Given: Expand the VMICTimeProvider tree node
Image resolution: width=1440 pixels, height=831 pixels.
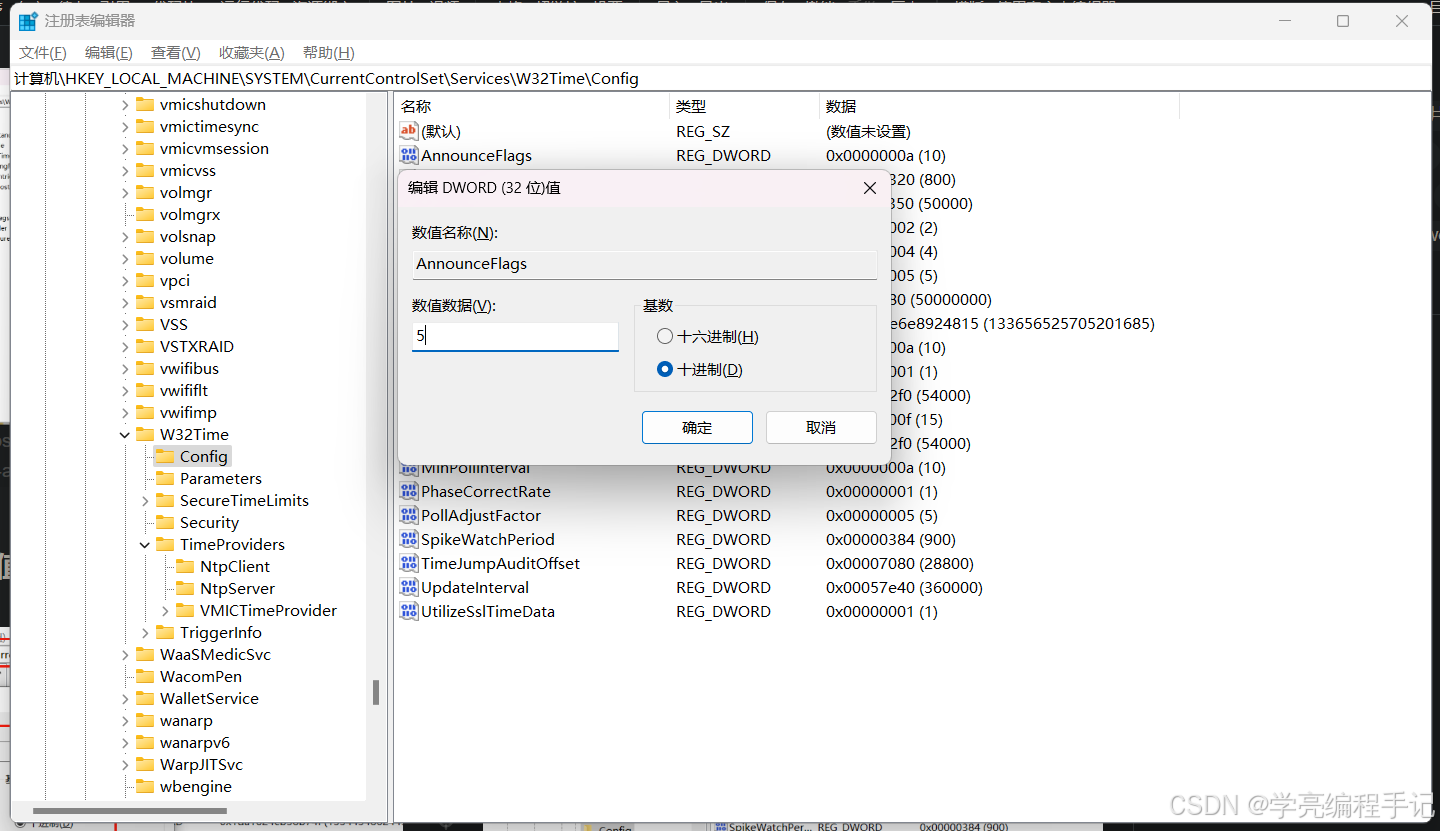Looking at the screenshot, I should pos(165,610).
